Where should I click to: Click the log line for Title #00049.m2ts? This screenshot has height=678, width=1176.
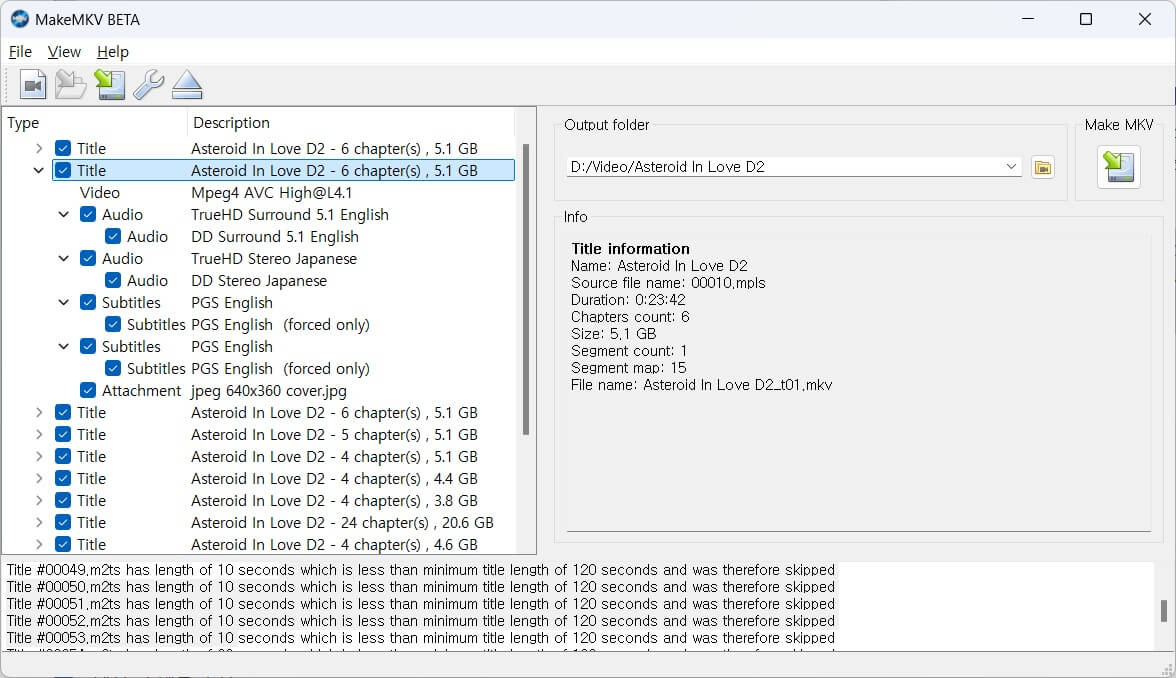pos(421,570)
